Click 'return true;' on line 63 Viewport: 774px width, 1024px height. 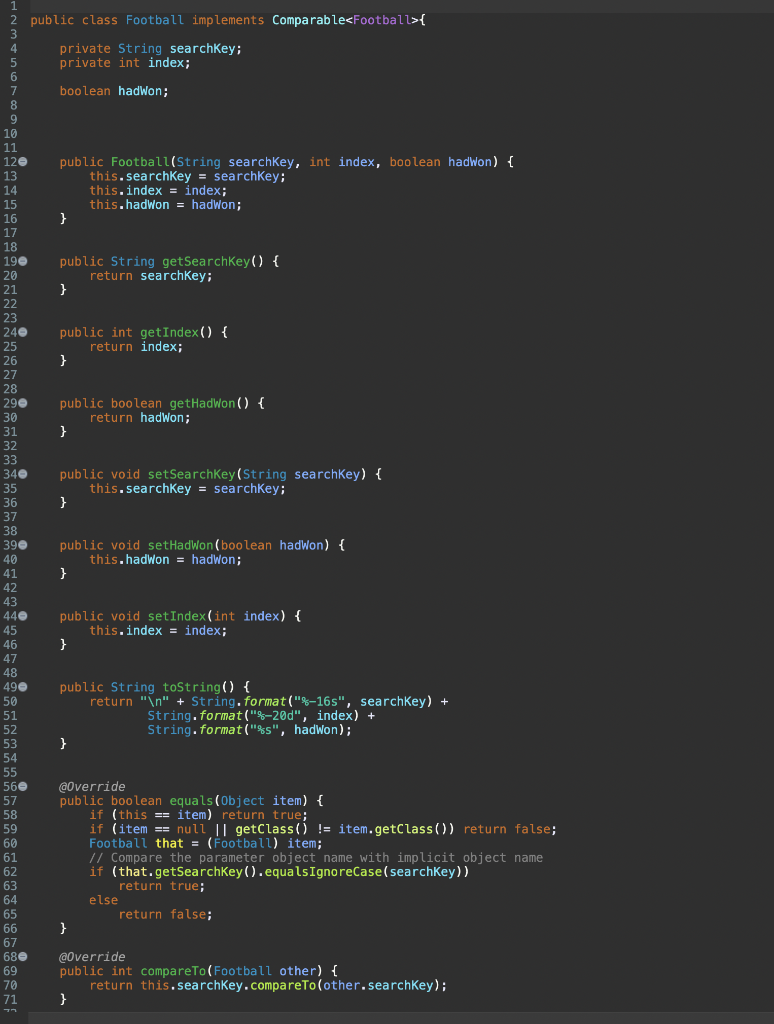pos(161,886)
